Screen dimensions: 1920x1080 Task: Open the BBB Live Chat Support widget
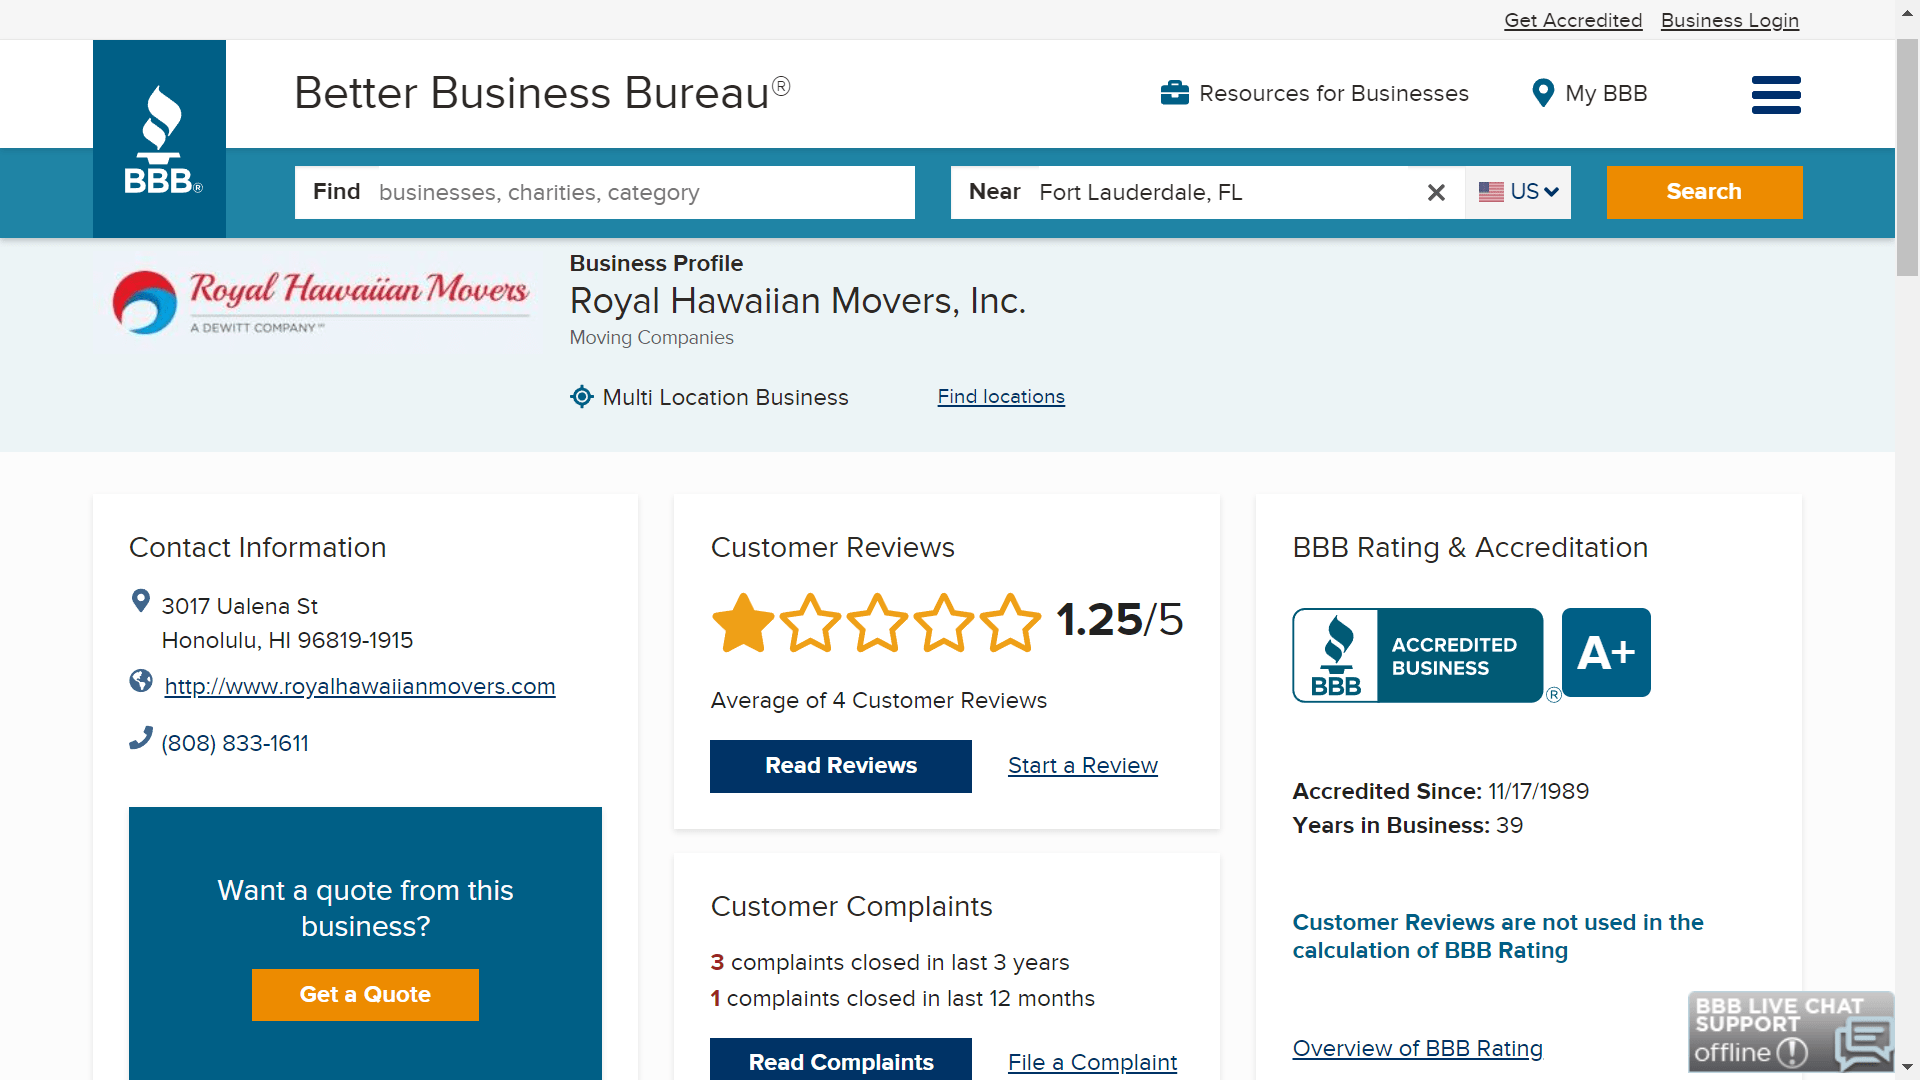[x=1790, y=1031]
